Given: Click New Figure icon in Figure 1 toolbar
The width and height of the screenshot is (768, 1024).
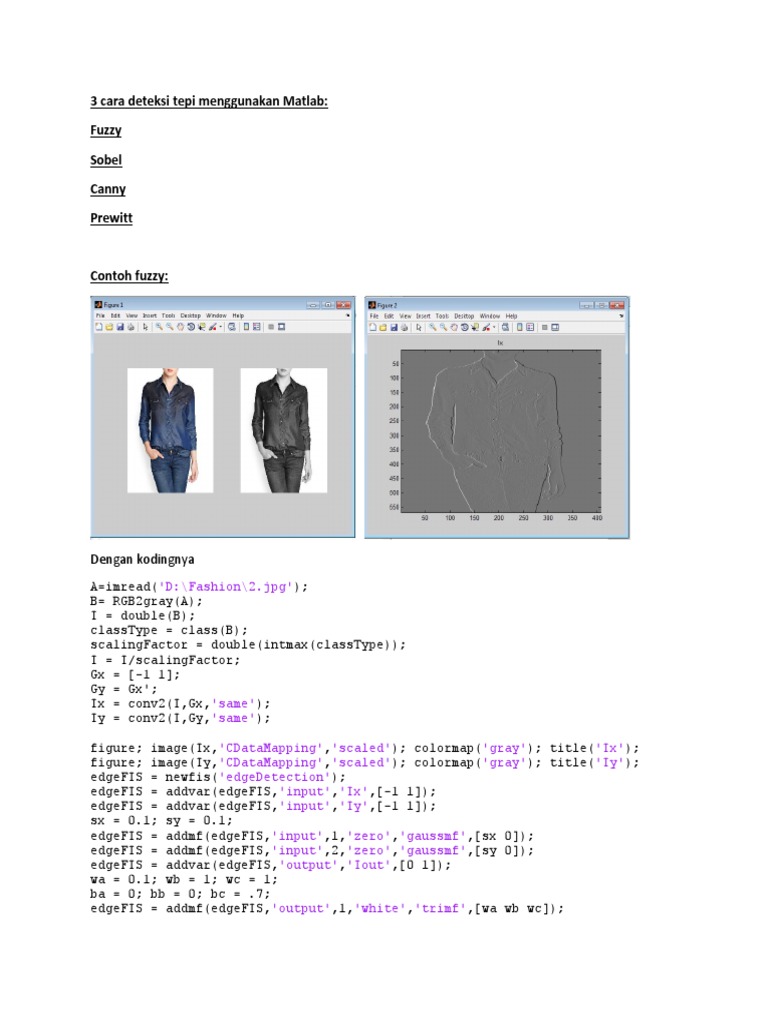Looking at the screenshot, I should point(98,327).
